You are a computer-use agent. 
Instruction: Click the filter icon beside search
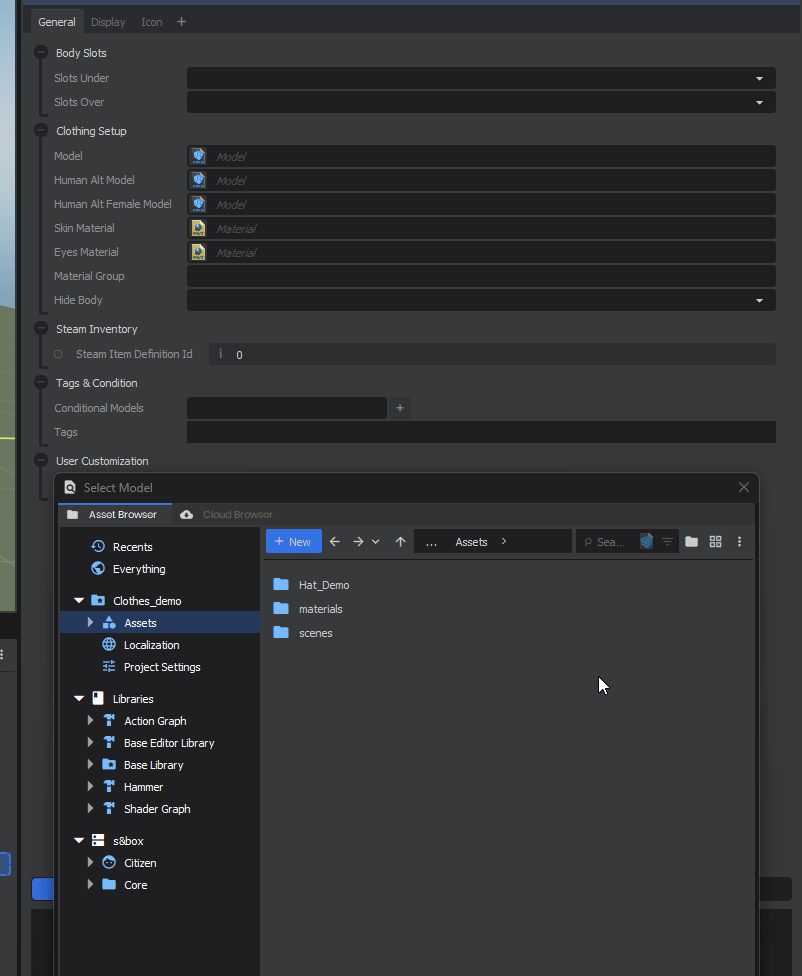[x=667, y=542]
